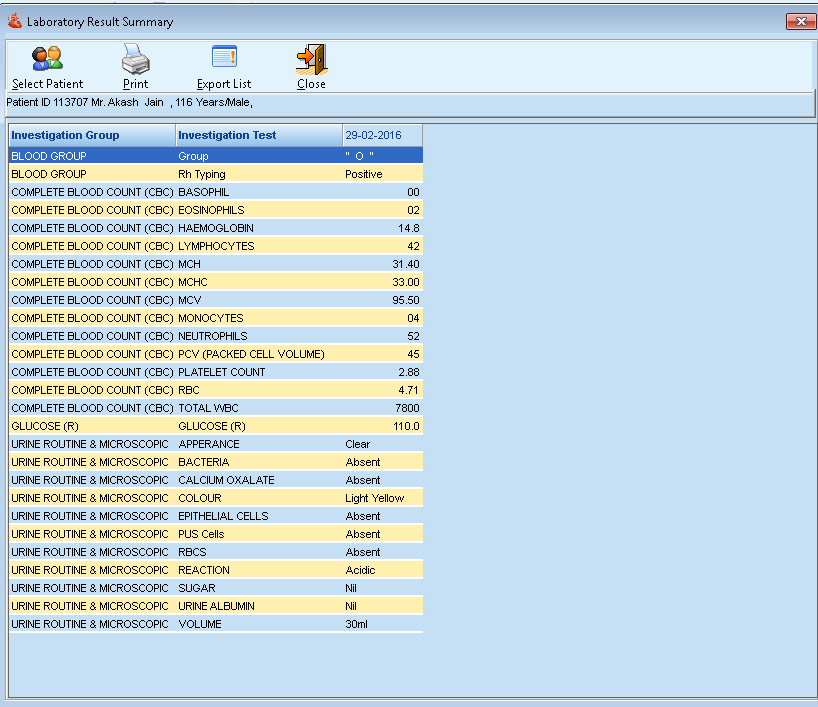Click the RBC value 4.71

coord(408,390)
